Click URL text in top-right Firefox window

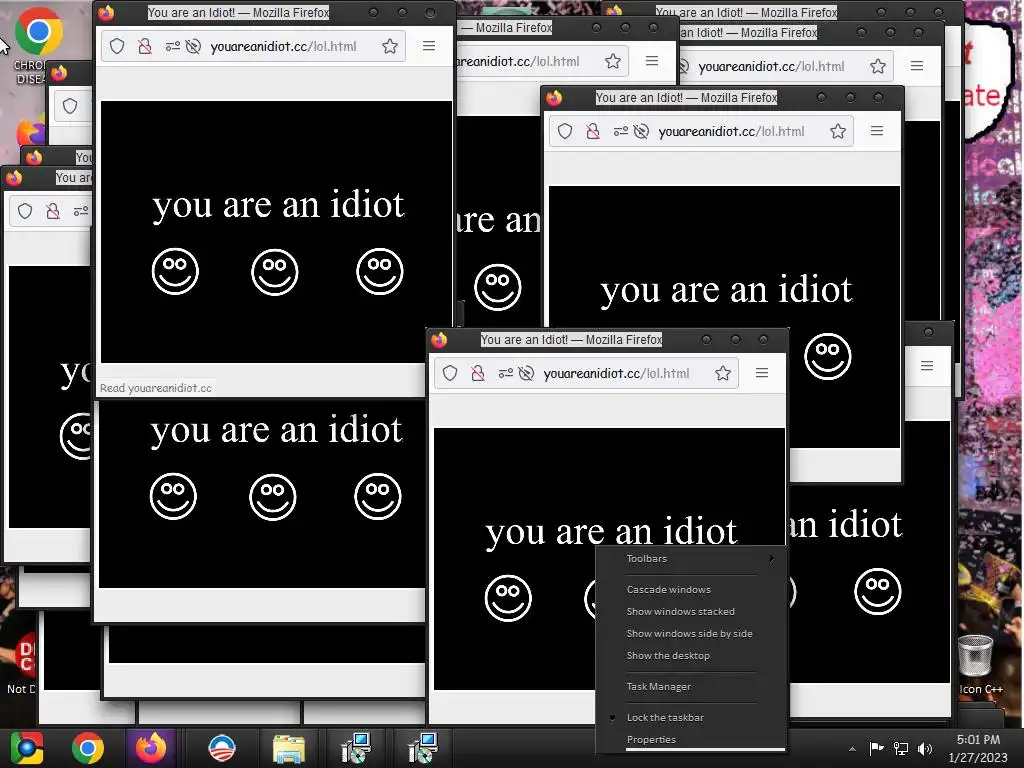tap(771, 67)
